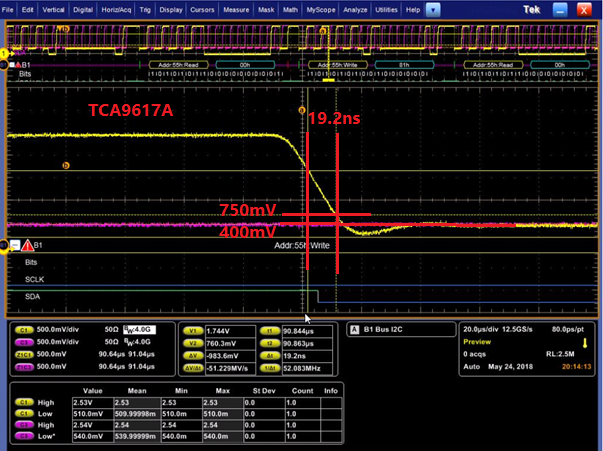Click the Δt readout 19.2ns in cursor panel
Screen dimensions: 603x451
coord(307,356)
